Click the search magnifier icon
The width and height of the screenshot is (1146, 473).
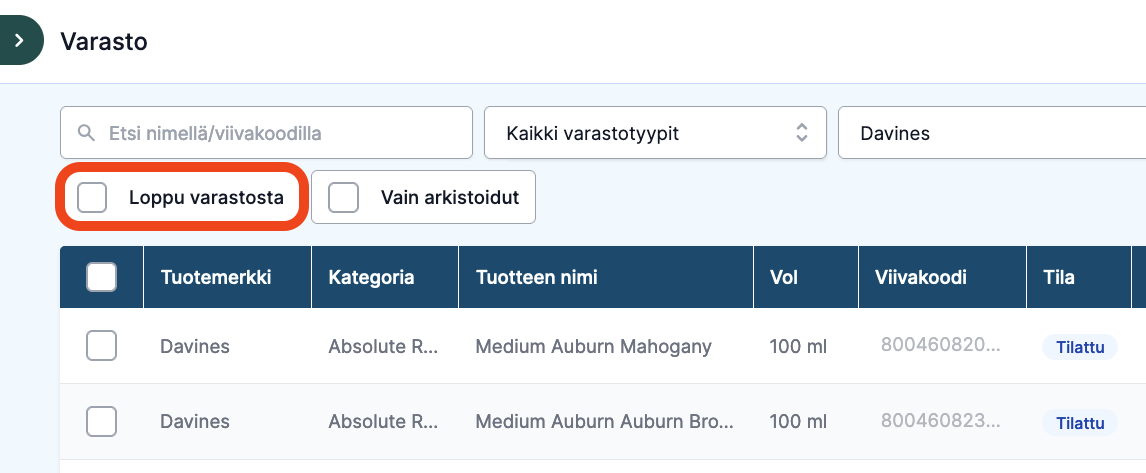86,133
